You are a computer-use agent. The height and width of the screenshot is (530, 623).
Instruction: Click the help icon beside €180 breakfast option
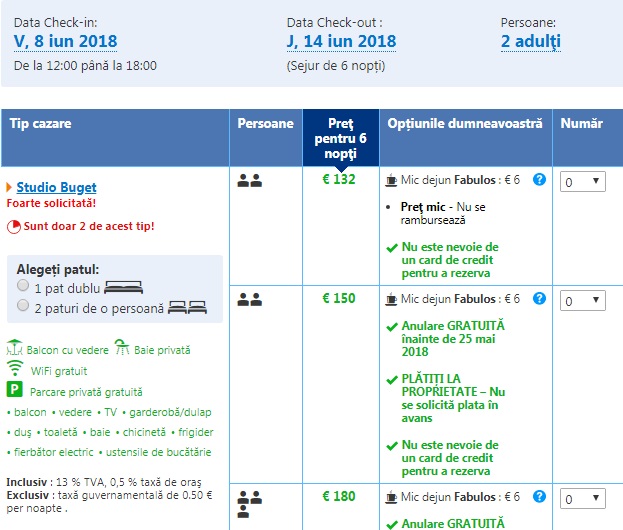pos(540,497)
